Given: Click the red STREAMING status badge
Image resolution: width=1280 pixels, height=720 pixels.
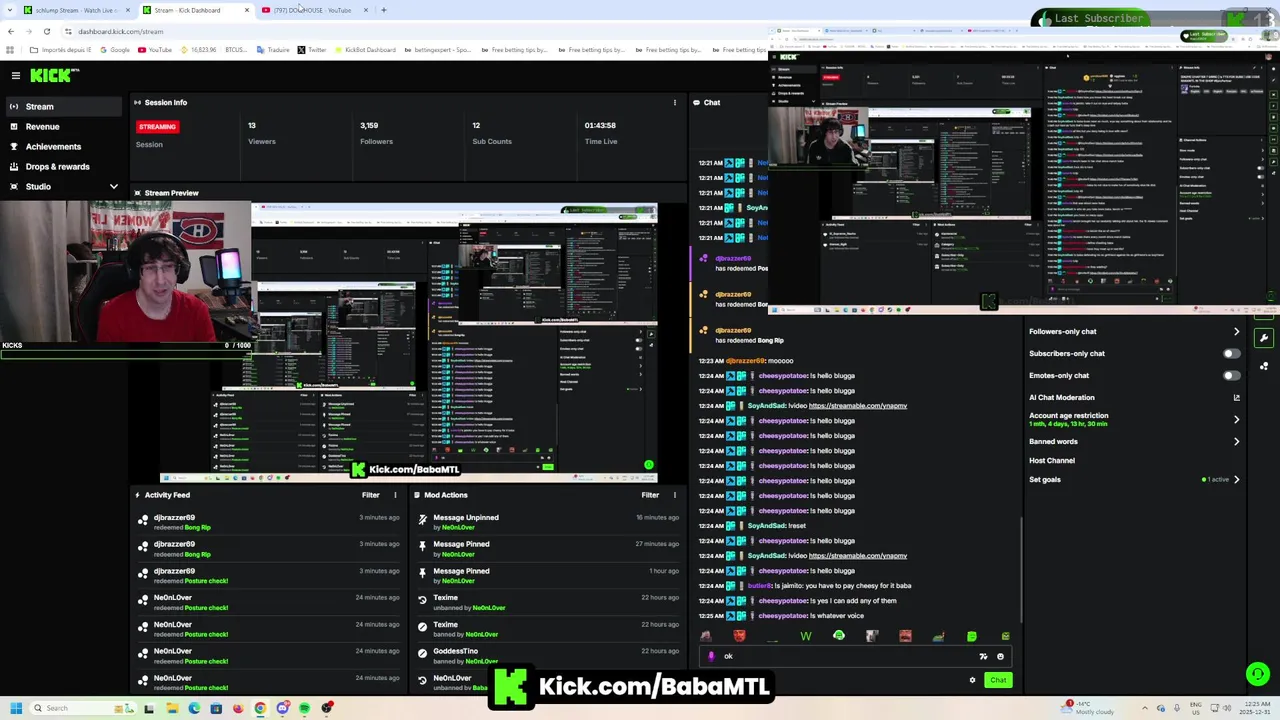Looking at the screenshot, I should point(157,126).
